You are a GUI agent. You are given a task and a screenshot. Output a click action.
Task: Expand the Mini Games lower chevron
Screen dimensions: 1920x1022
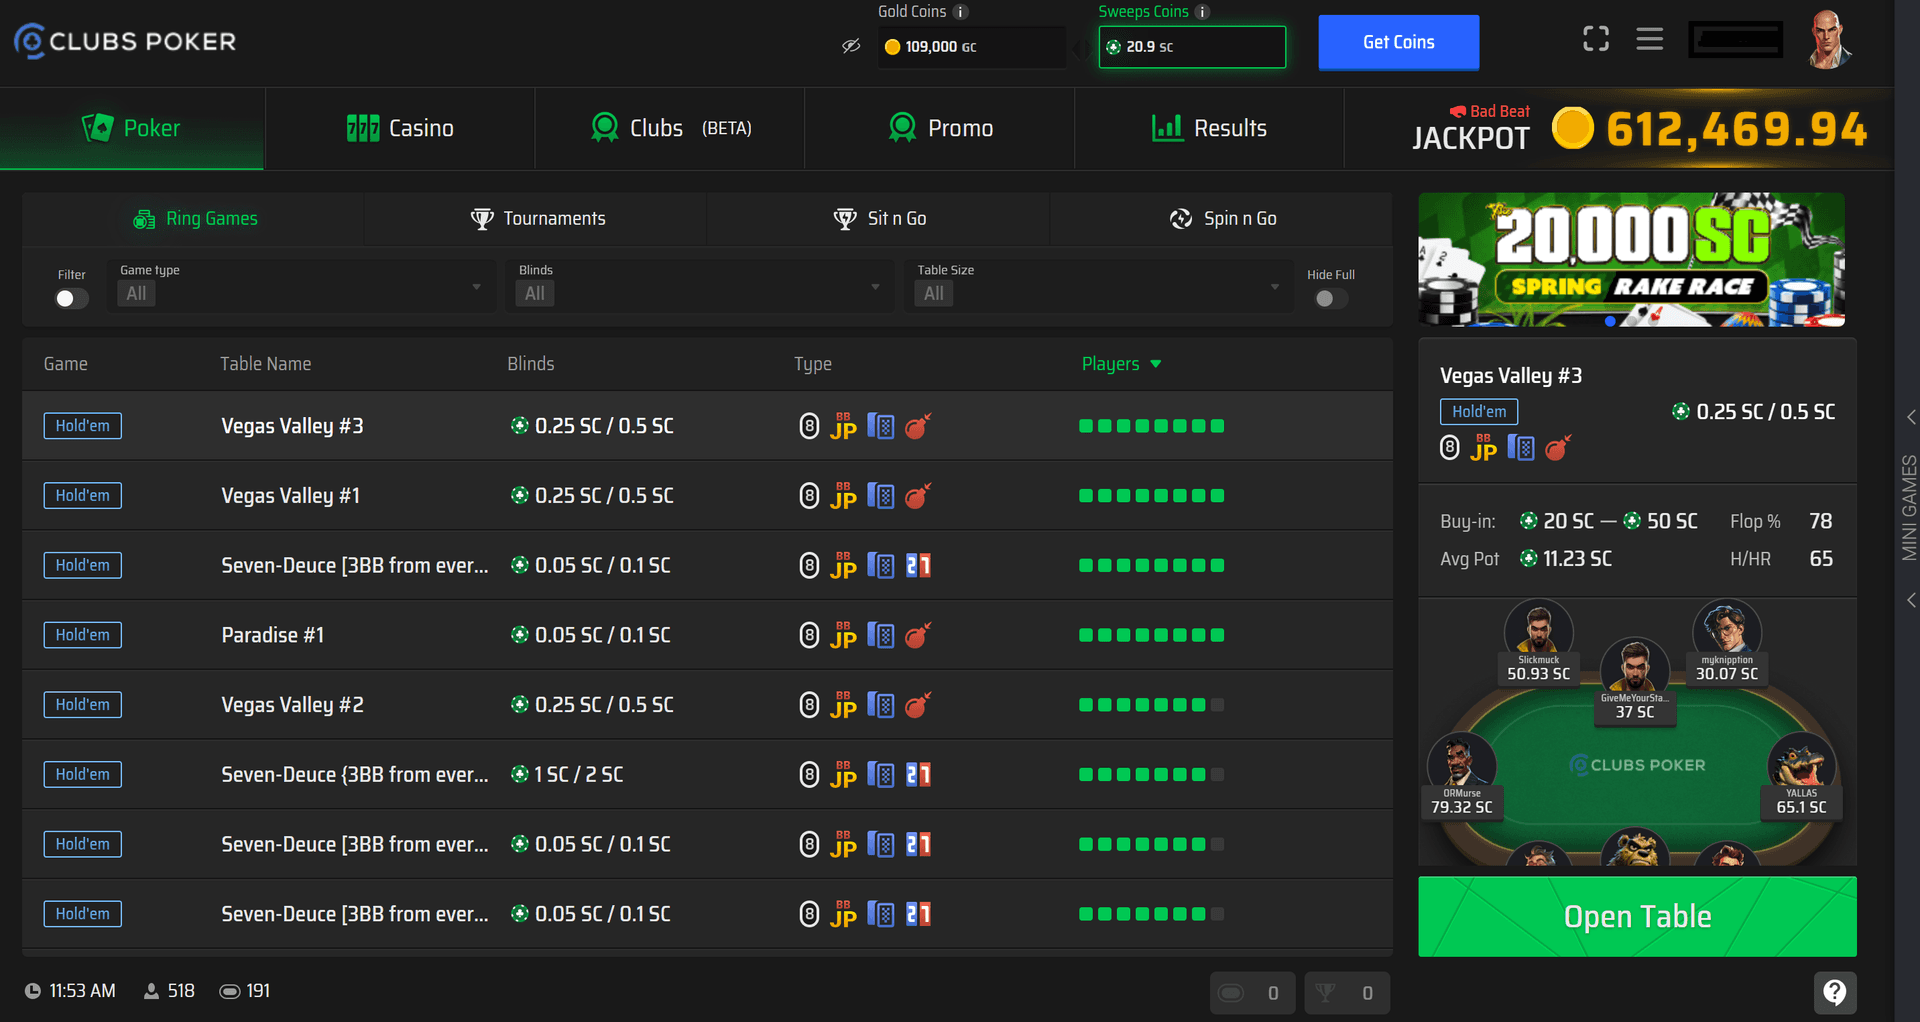1911,600
